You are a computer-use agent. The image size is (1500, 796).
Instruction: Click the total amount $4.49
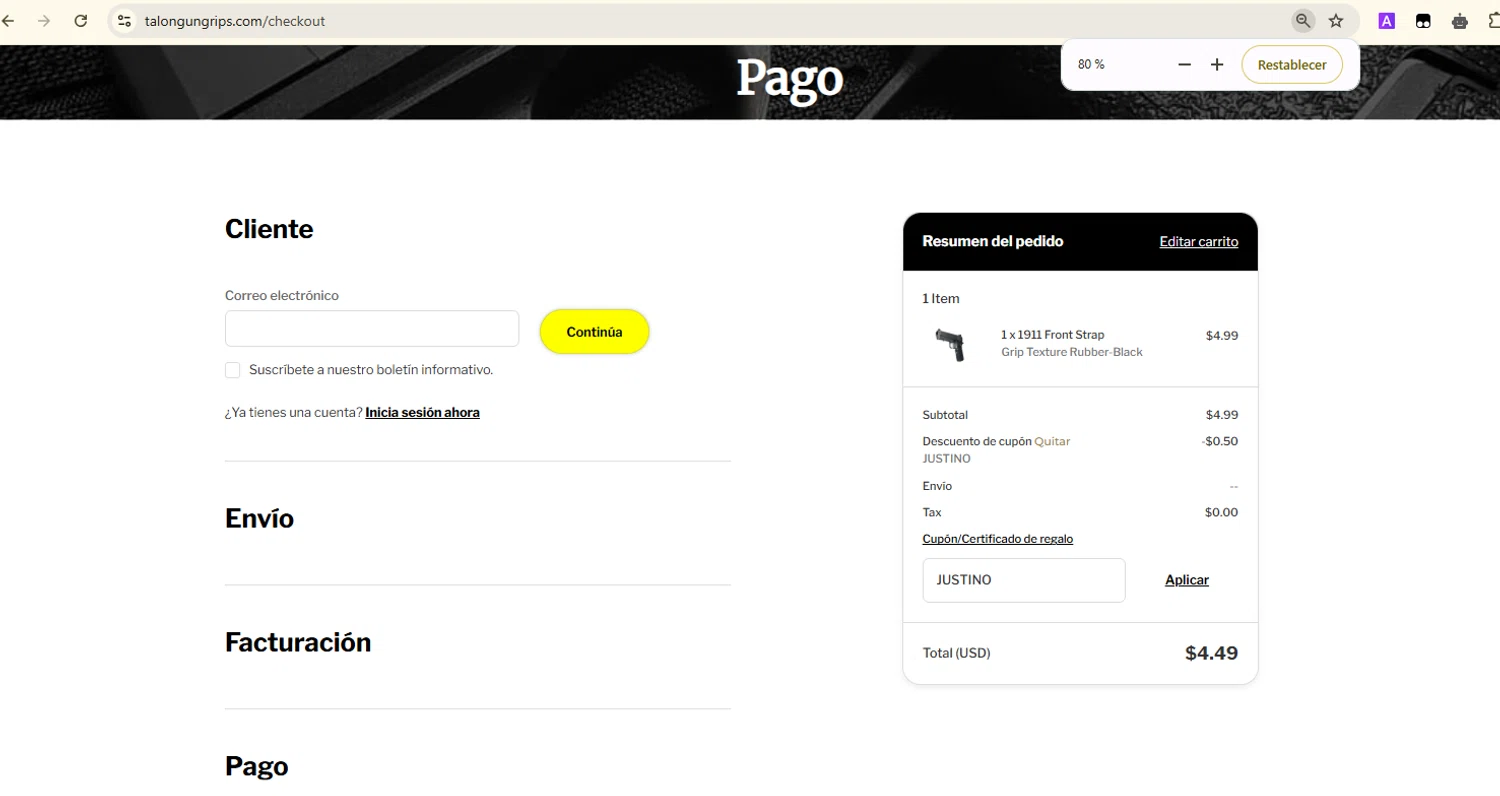[1211, 653]
